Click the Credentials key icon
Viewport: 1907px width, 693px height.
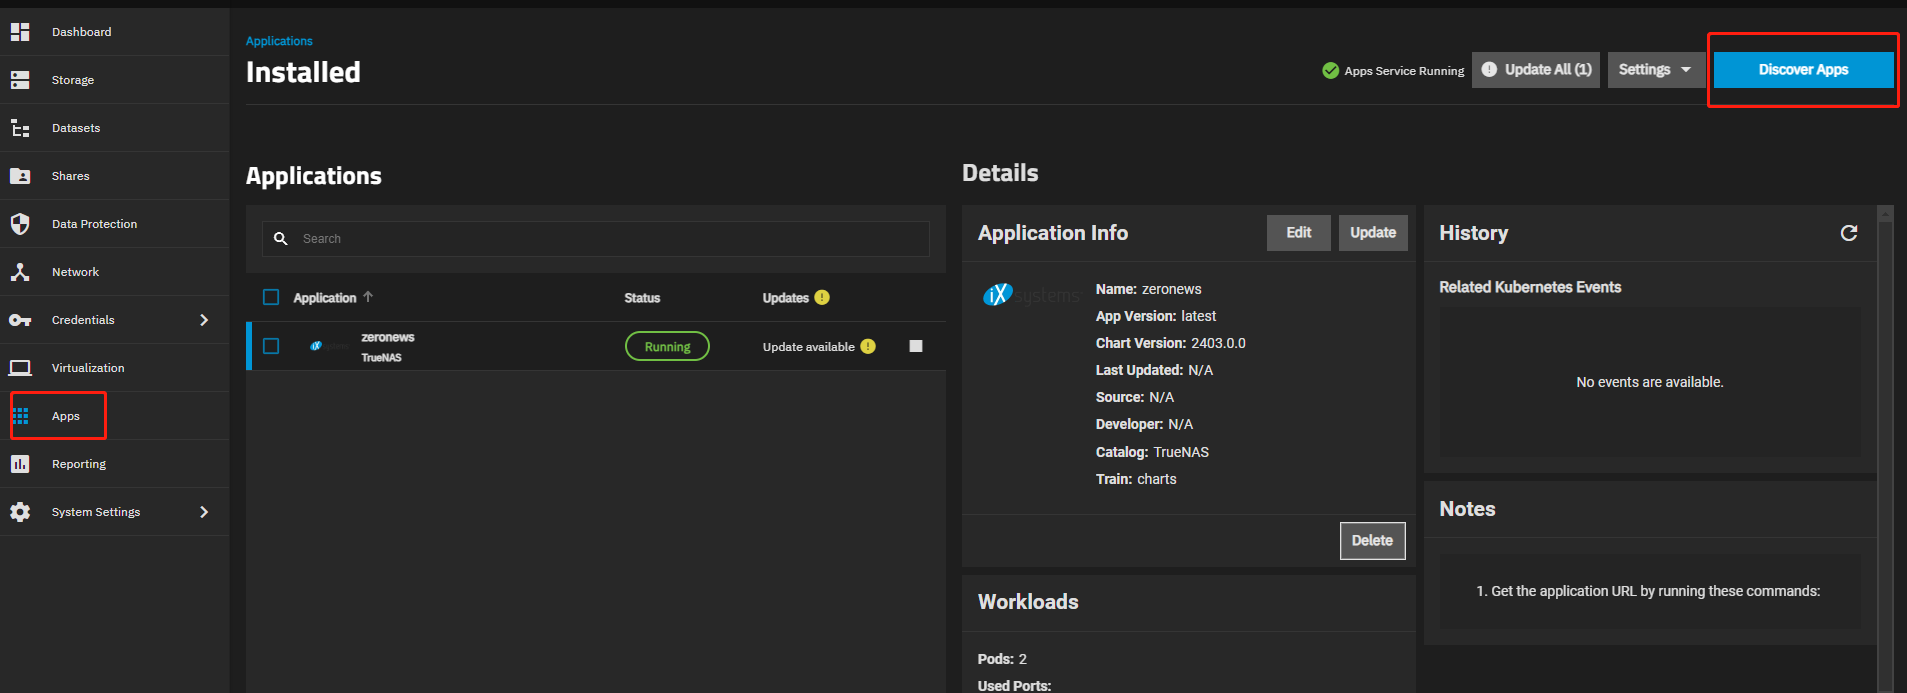coord(20,320)
